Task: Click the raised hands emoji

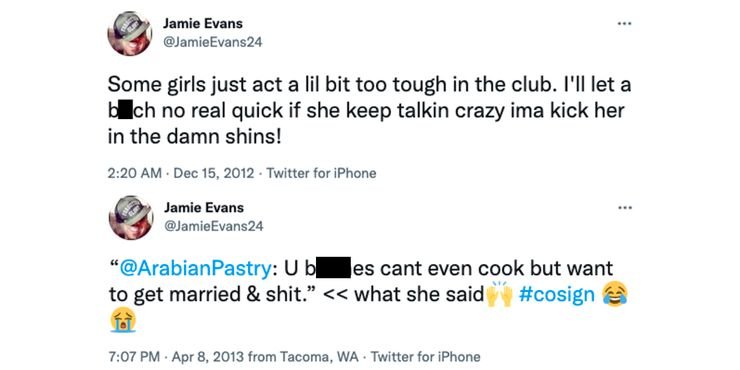Action: point(499,294)
